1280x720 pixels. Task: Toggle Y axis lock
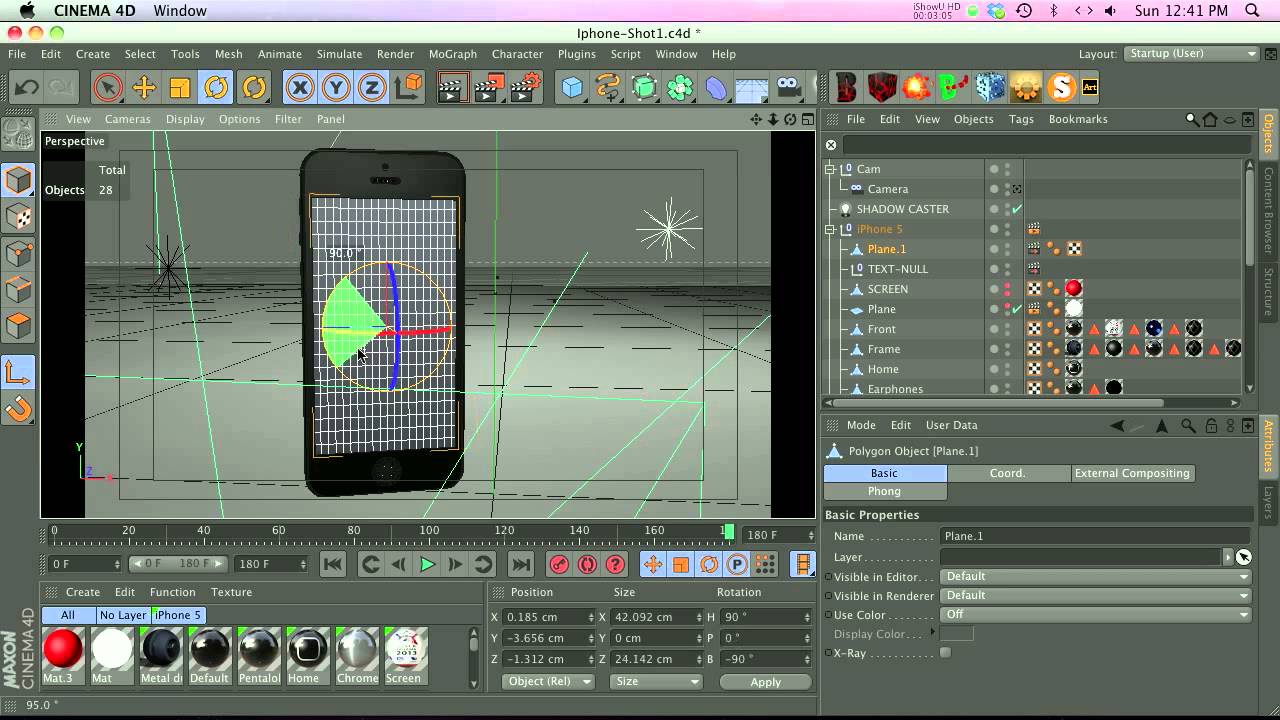point(336,88)
